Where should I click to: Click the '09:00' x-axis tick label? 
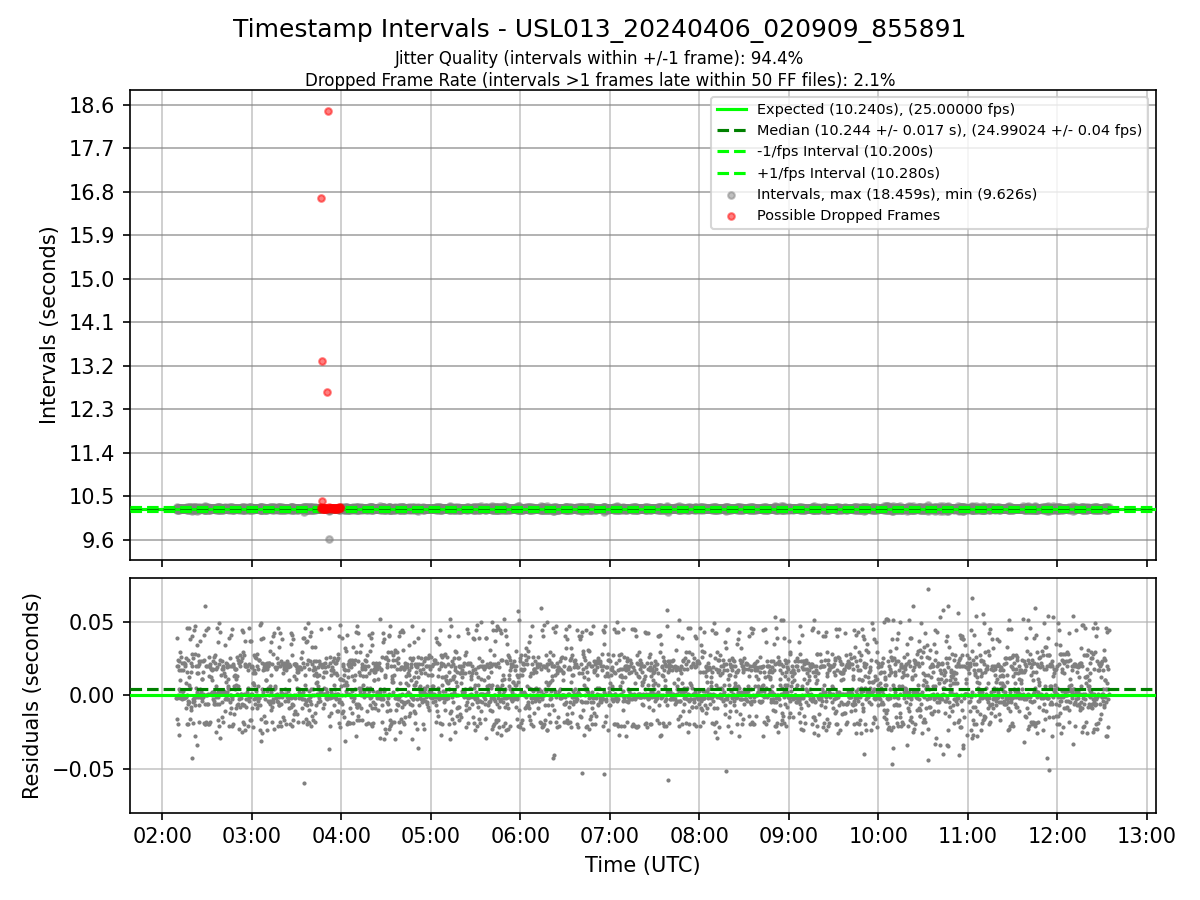[x=789, y=835]
